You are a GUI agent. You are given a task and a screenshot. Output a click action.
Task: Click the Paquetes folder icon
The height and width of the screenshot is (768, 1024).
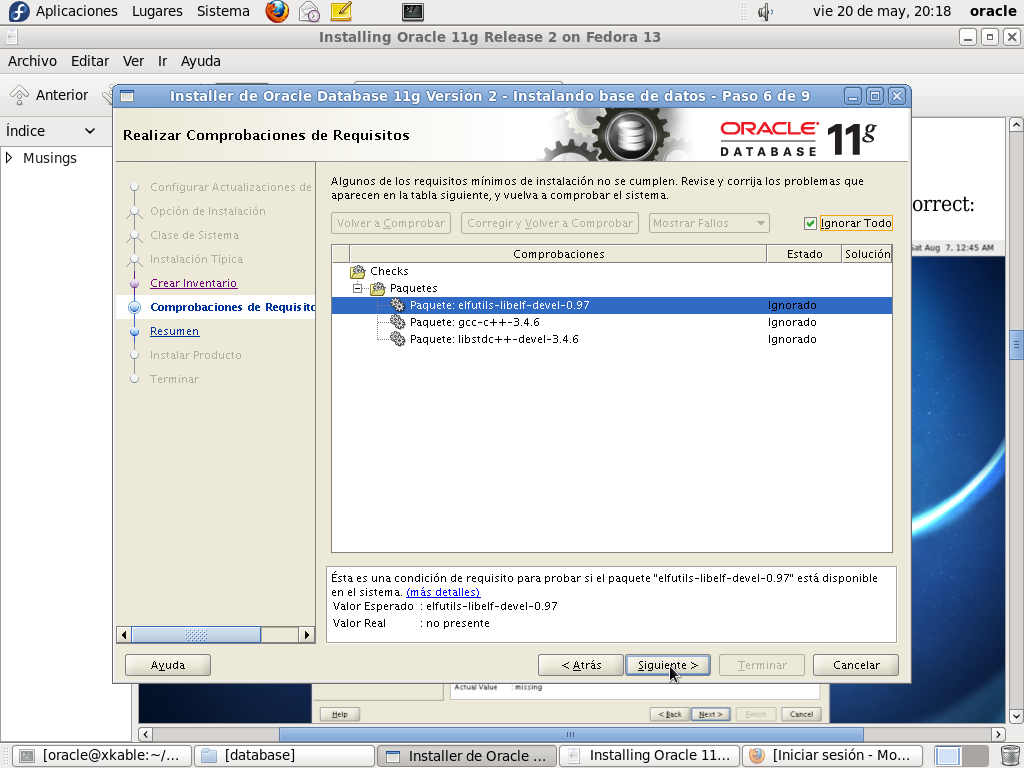(377, 288)
